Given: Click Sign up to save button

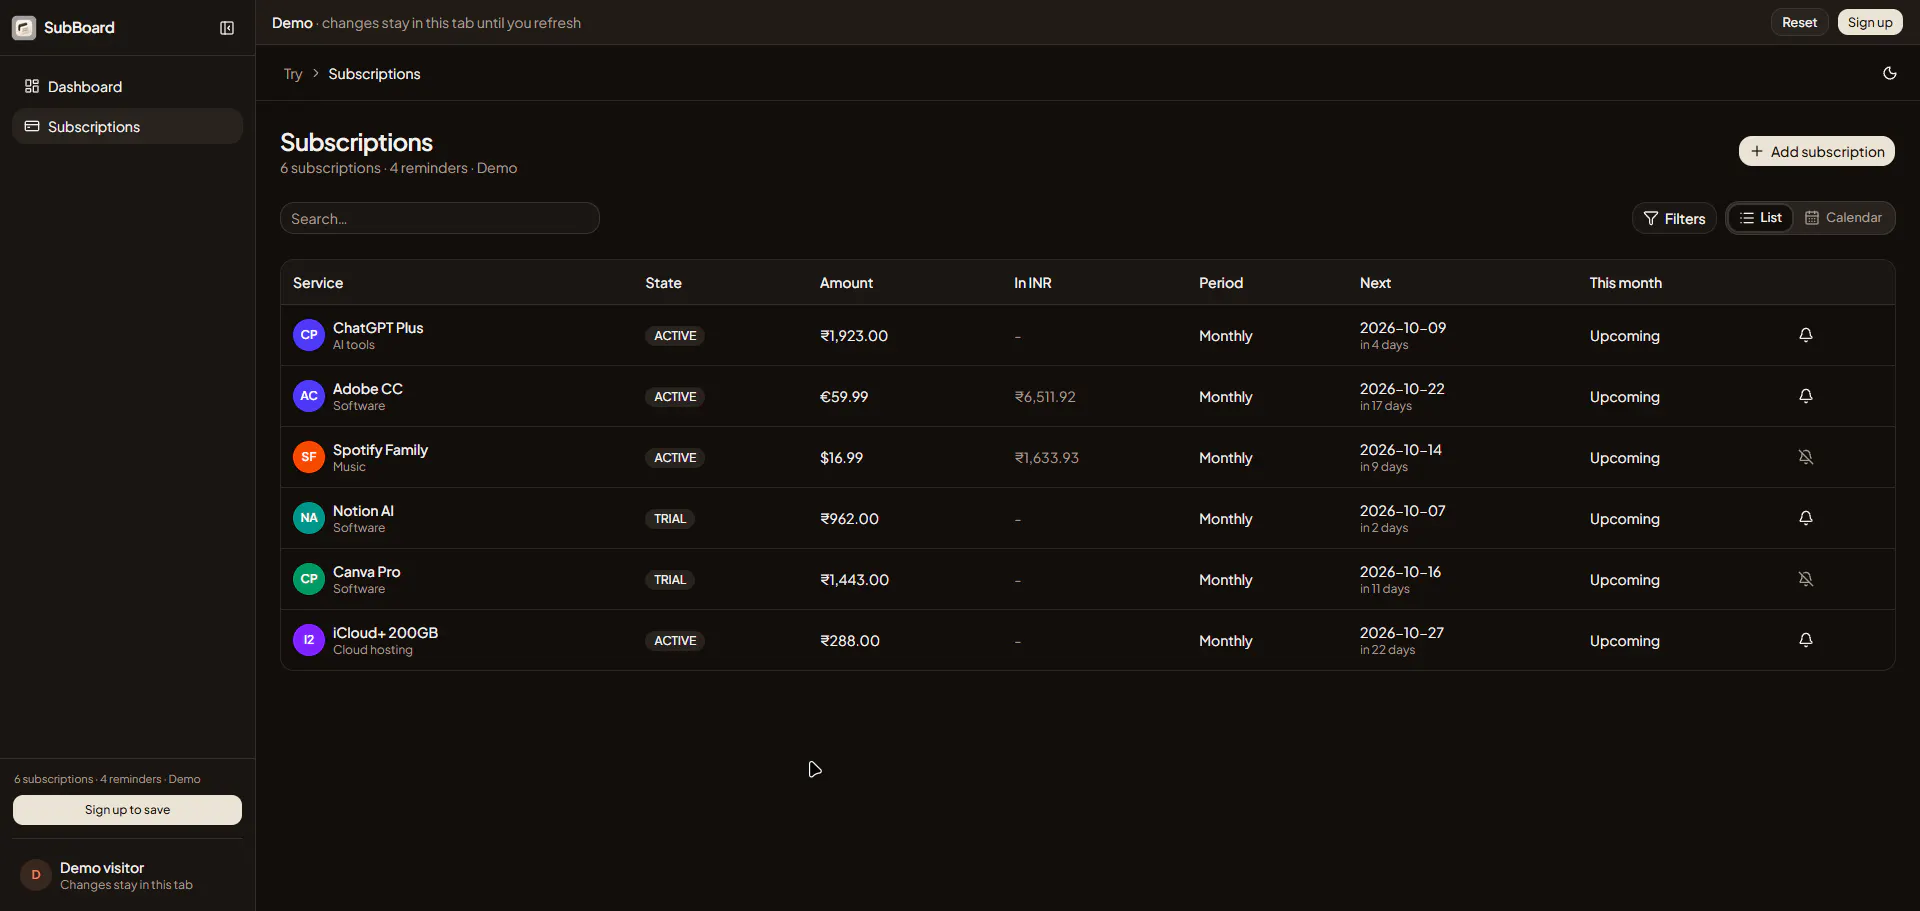Looking at the screenshot, I should [127, 810].
